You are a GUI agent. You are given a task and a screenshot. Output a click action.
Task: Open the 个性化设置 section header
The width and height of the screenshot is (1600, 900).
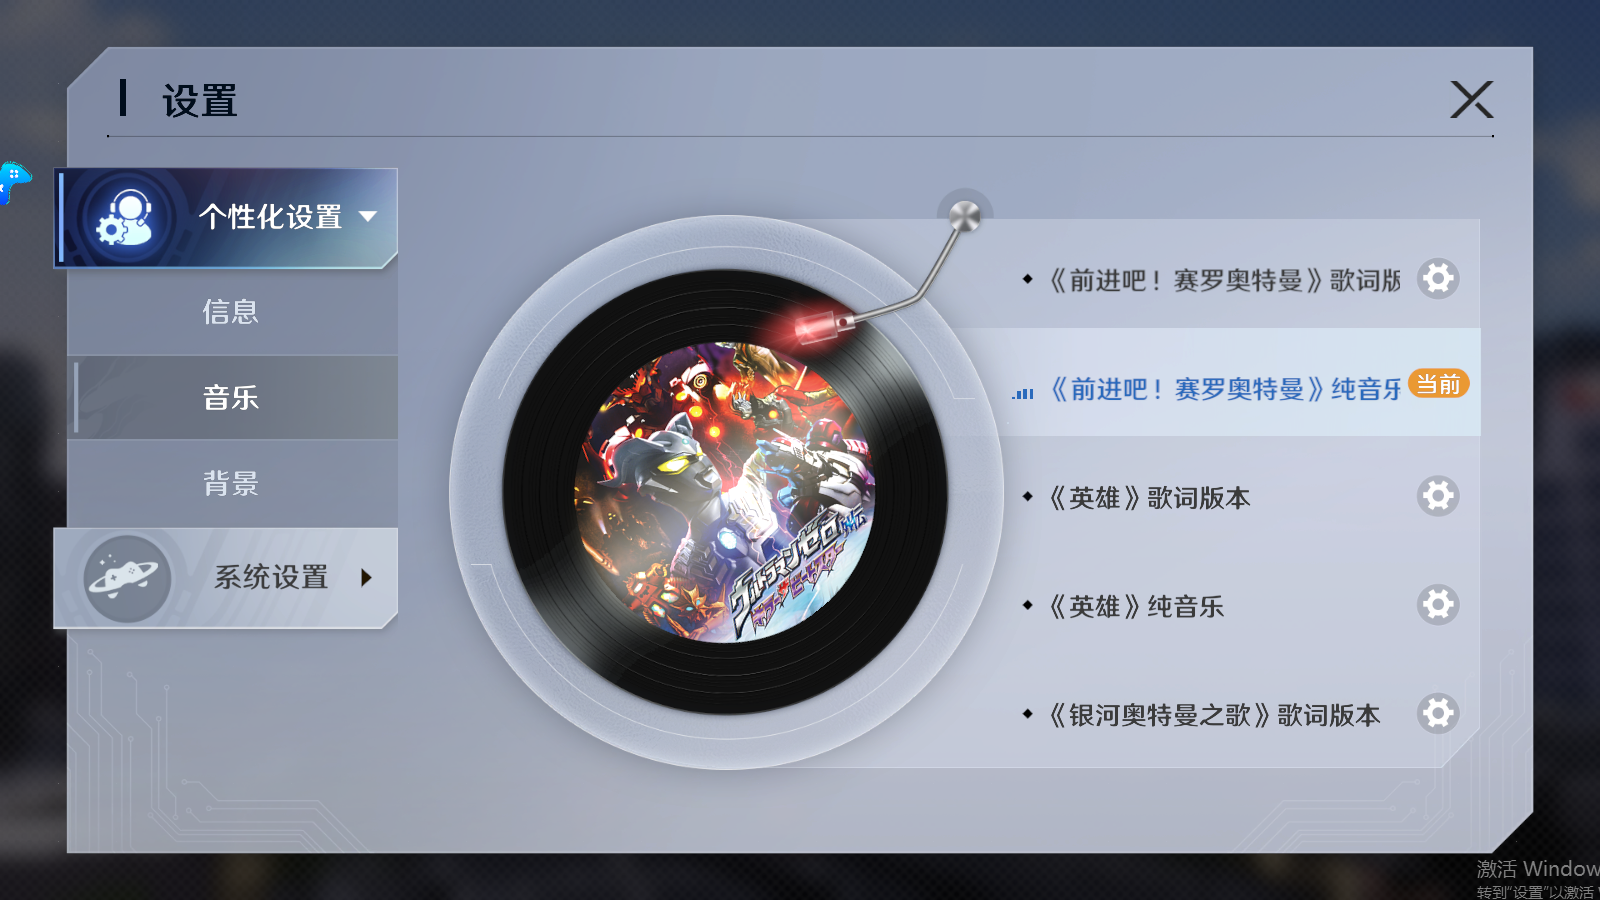point(226,218)
